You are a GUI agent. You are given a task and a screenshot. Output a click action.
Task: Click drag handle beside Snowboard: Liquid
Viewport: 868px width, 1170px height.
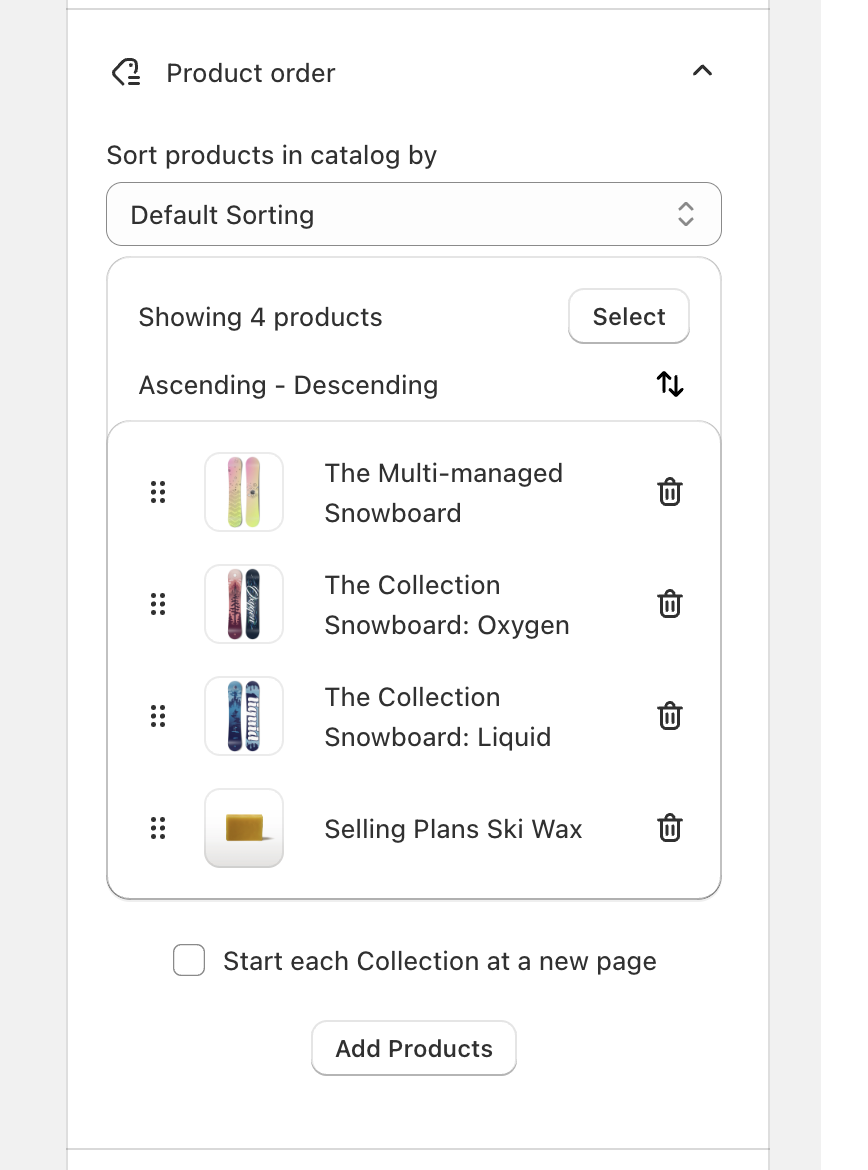point(158,716)
